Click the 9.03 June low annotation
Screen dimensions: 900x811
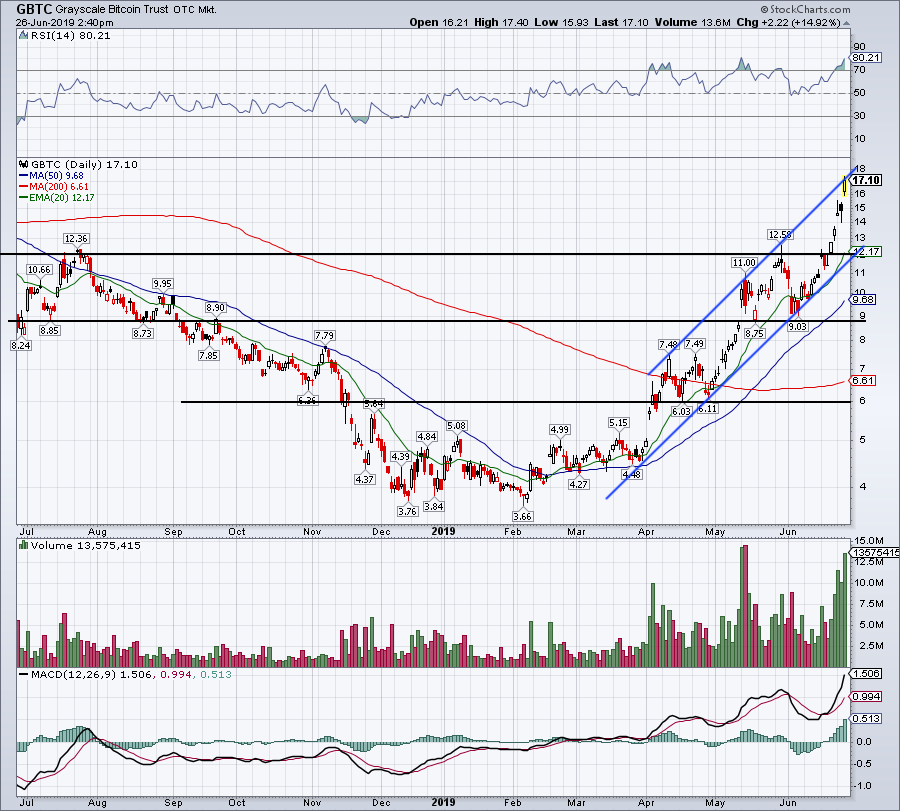tap(797, 327)
